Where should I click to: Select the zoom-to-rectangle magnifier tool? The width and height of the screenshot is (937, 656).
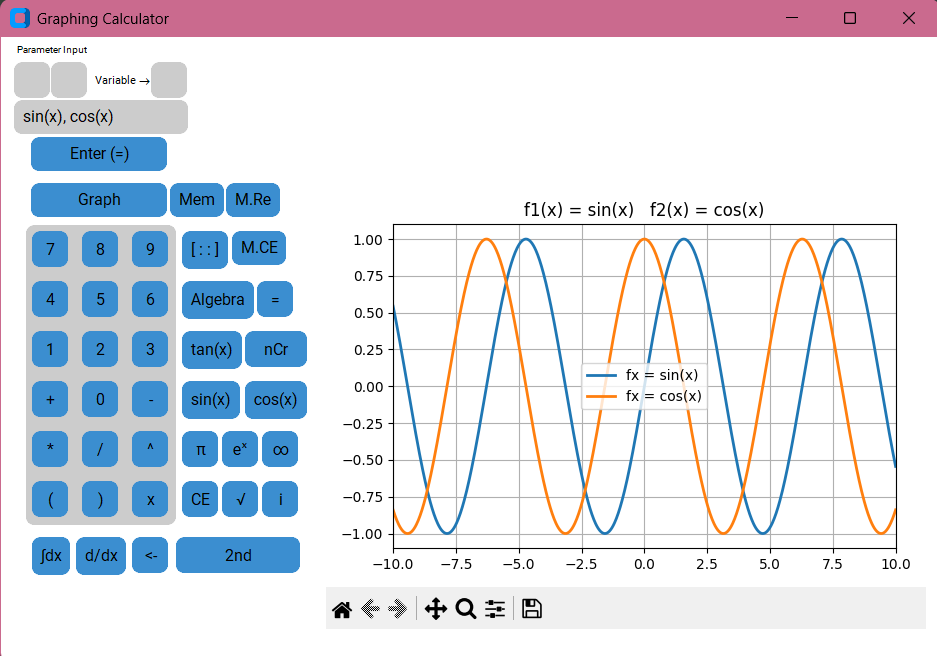click(465, 608)
